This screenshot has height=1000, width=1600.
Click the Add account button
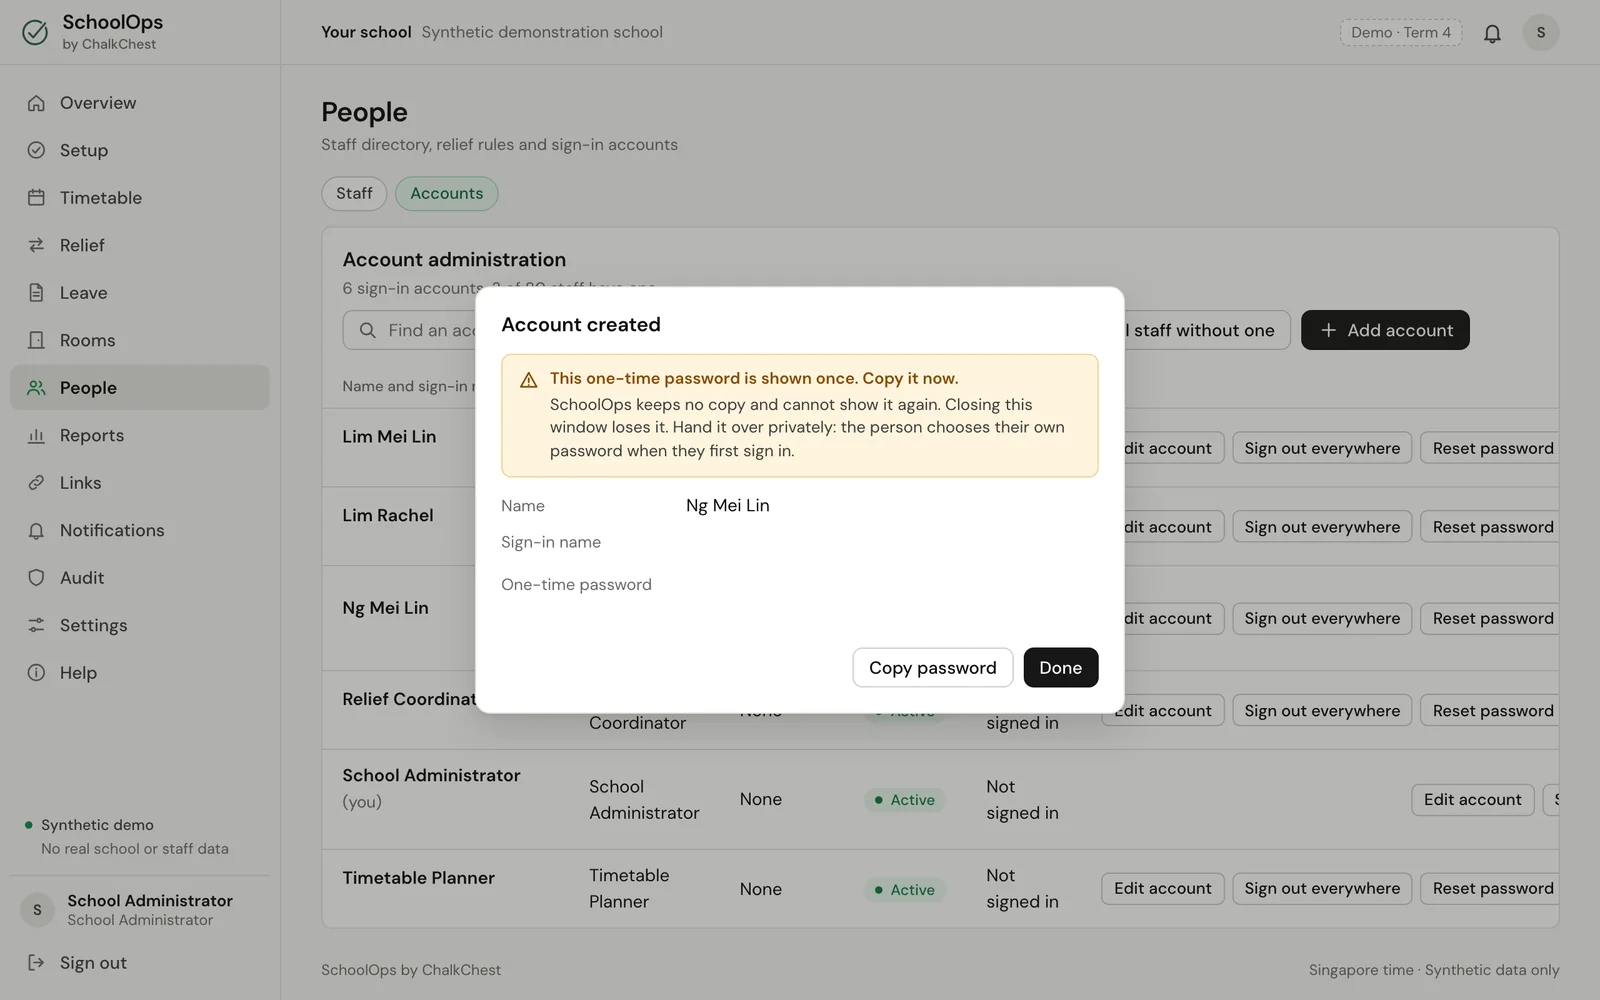point(1385,330)
